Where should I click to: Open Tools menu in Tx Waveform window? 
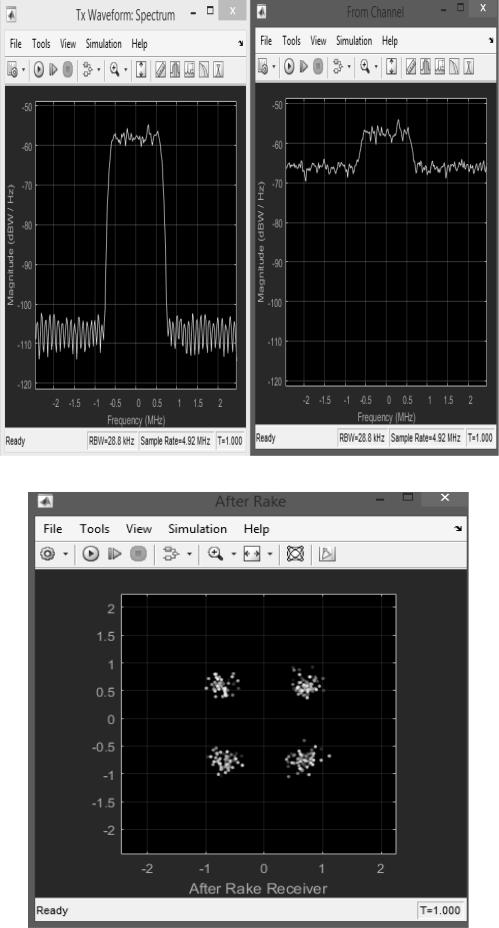(41, 44)
